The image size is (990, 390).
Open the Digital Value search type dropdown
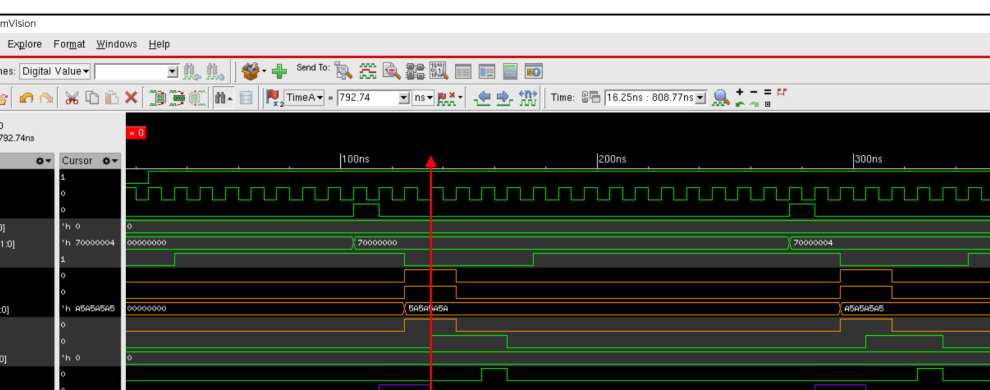56,71
